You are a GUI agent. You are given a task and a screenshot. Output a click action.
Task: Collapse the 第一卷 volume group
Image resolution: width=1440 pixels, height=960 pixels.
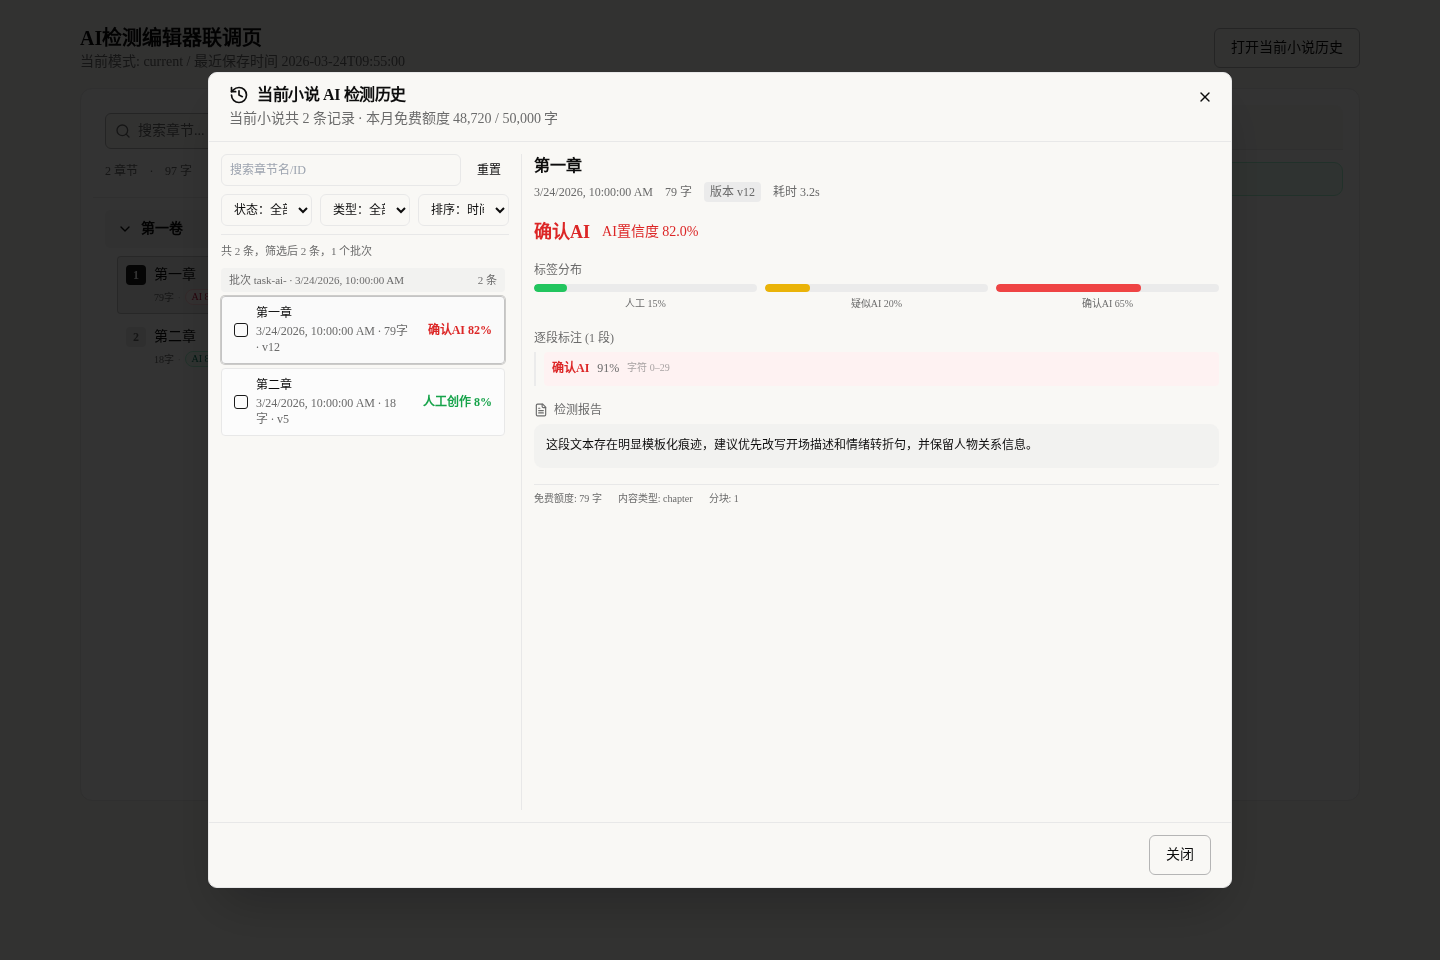(x=126, y=229)
